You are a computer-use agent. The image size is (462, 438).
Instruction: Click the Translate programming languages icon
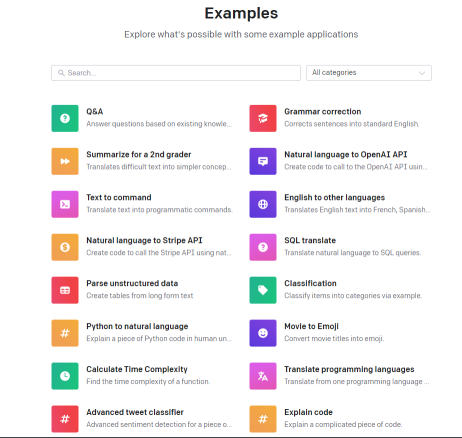(x=263, y=376)
